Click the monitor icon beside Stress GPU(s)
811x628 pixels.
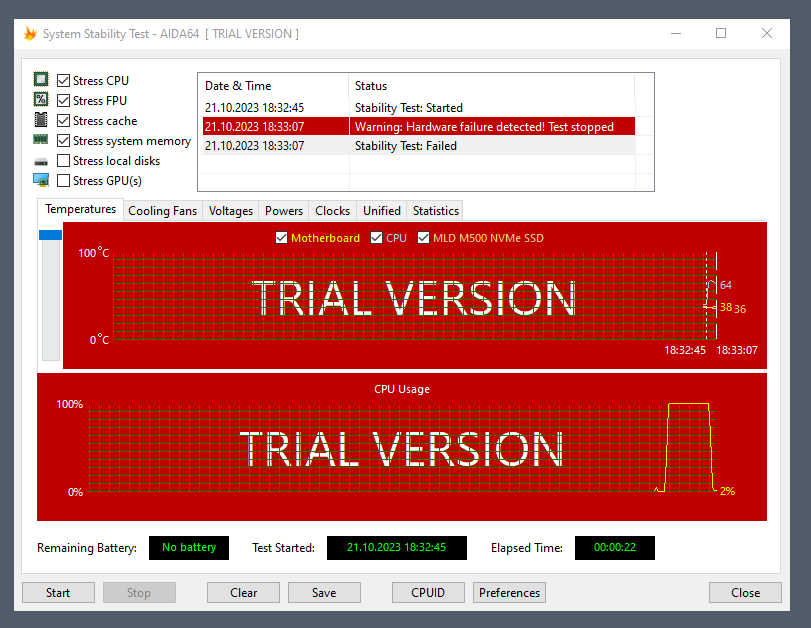(41, 180)
